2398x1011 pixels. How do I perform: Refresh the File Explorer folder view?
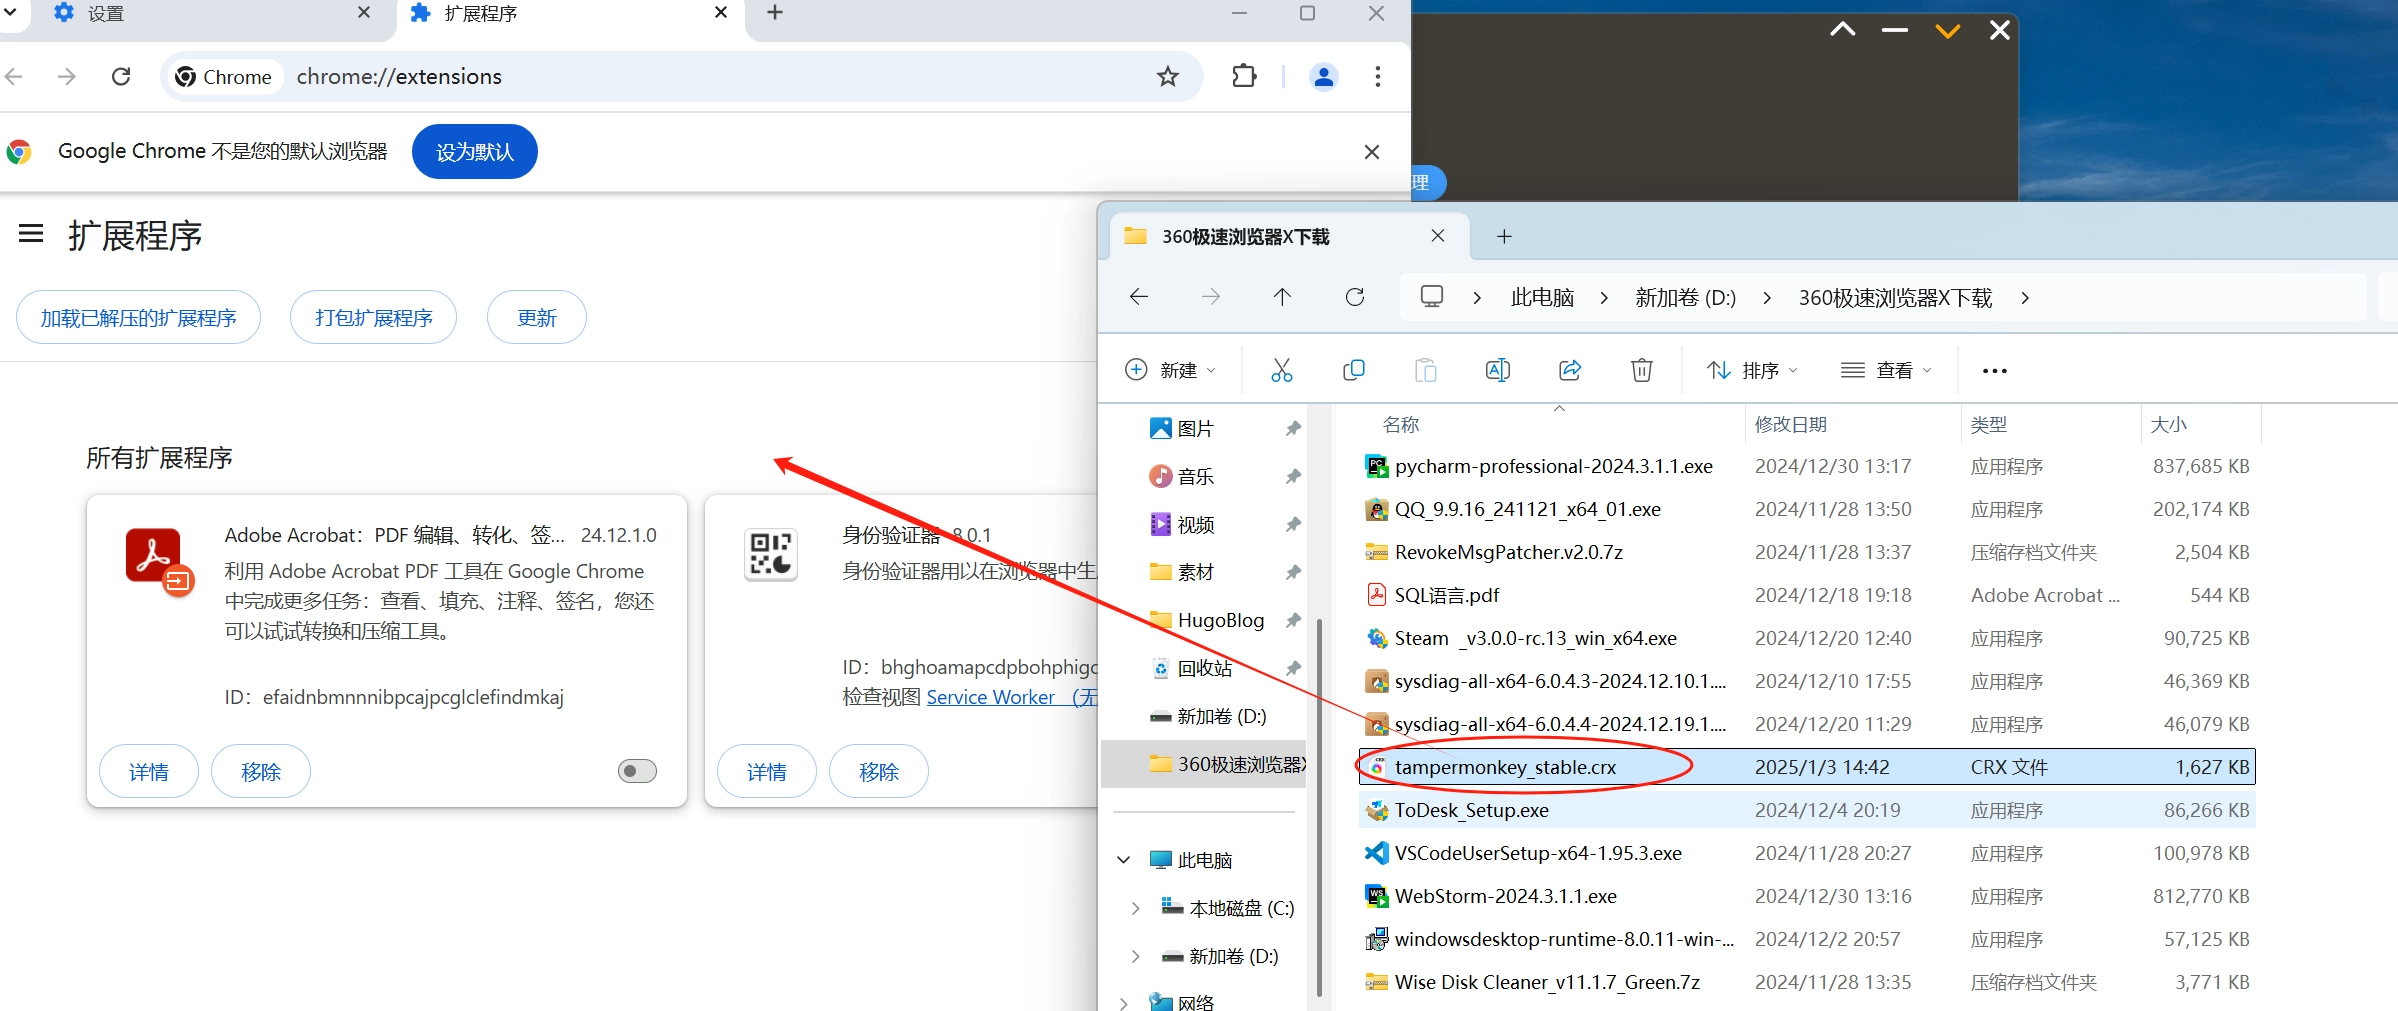tap(1355, 297)
